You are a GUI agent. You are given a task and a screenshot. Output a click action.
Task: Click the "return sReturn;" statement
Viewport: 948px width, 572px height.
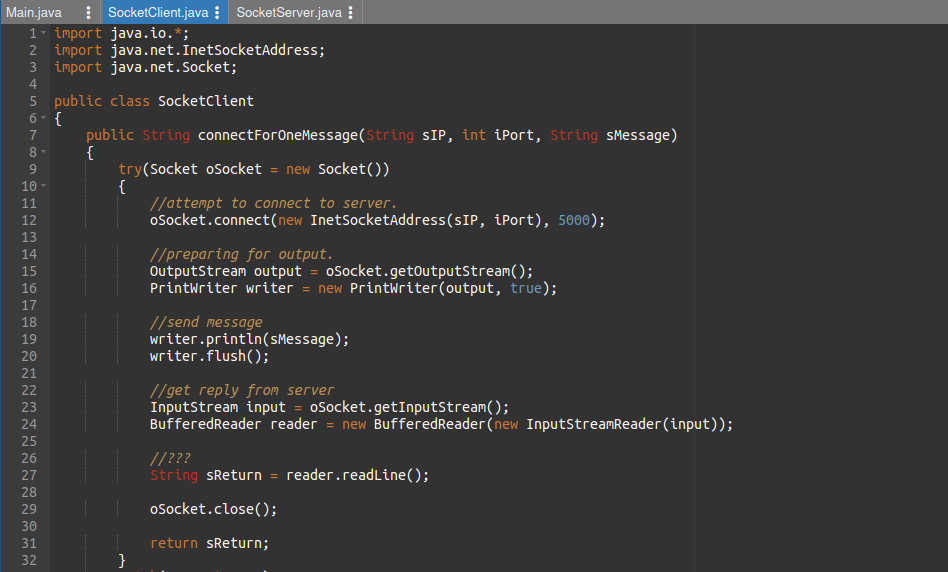[x=209, y=543]
